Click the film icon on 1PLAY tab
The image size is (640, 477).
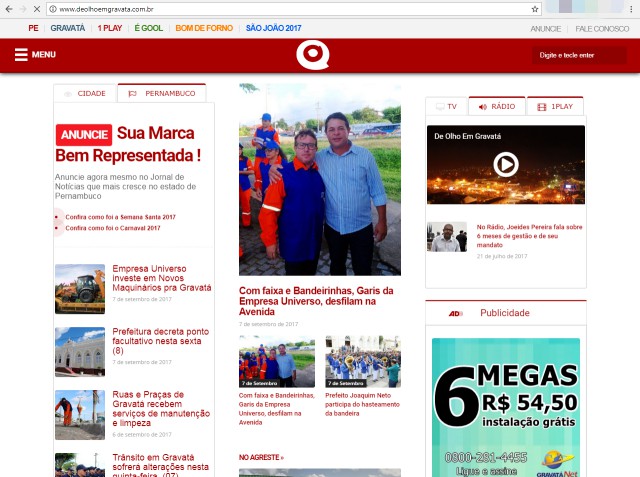(x=542, y=107)
